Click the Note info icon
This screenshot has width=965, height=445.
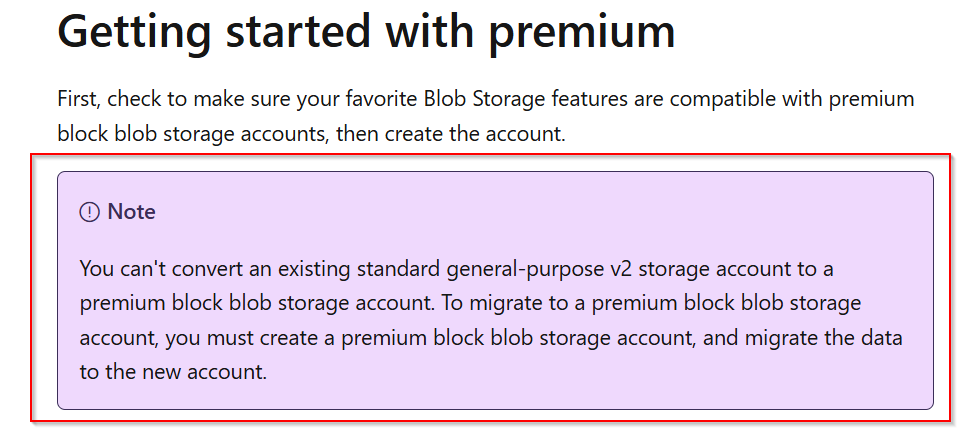[x=90, y=212]
